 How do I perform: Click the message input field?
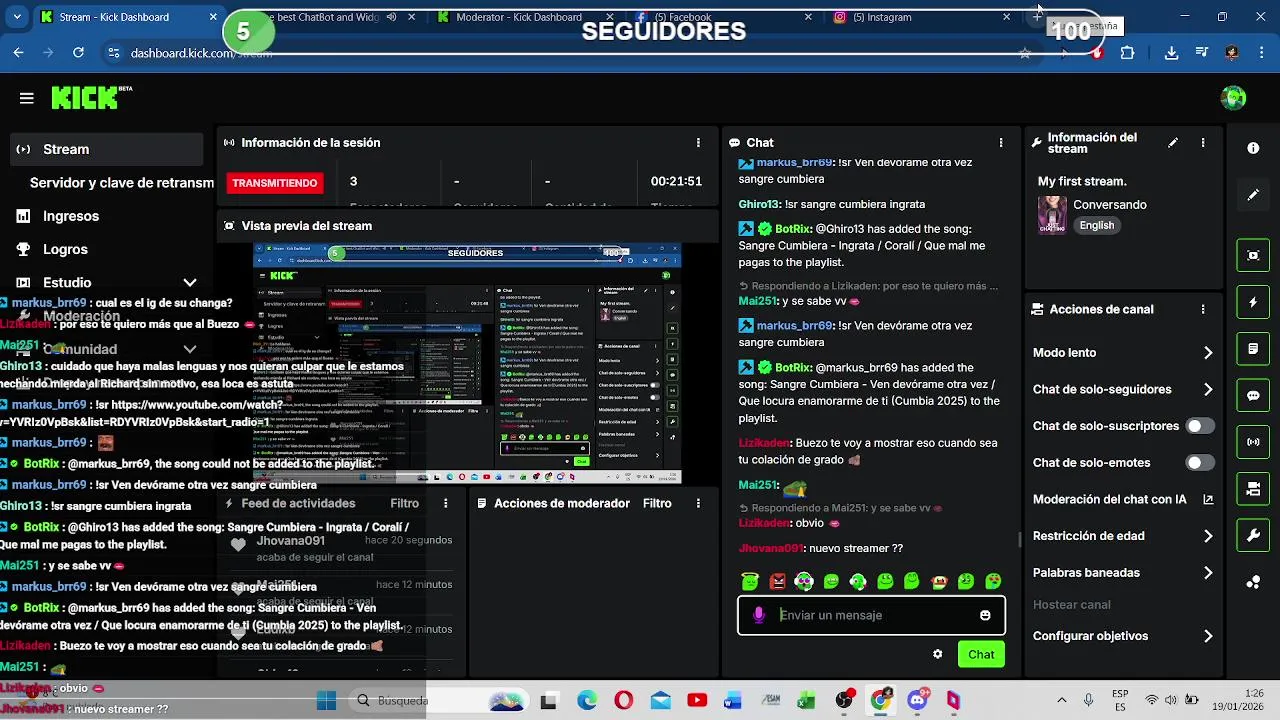click(x=871, y=615)
